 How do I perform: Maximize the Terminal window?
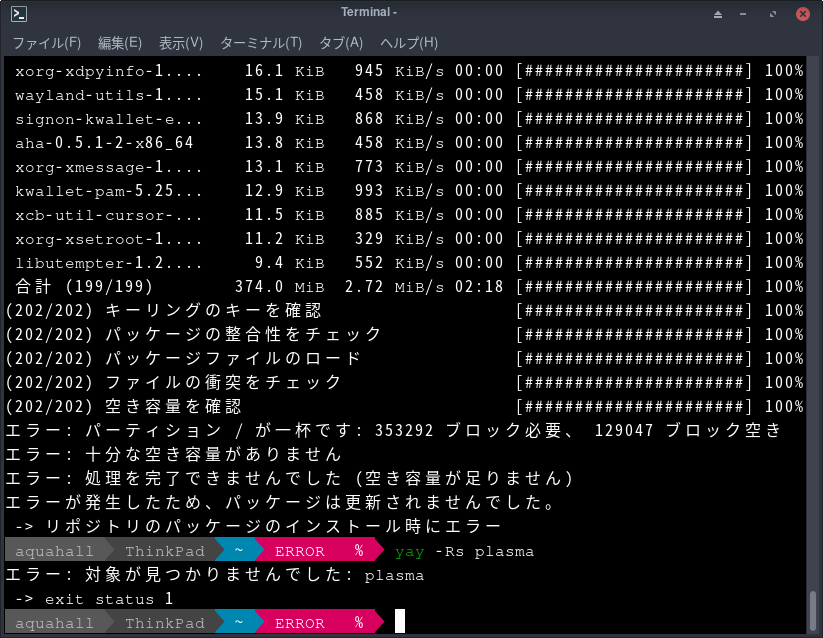coord(775,14)
